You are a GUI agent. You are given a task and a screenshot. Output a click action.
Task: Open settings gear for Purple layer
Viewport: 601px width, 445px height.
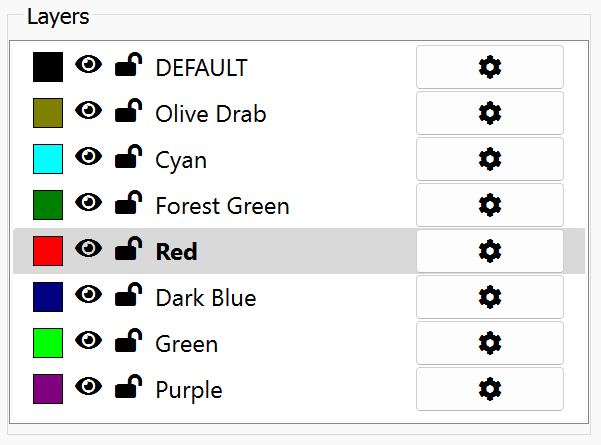(x=490, y=389)
